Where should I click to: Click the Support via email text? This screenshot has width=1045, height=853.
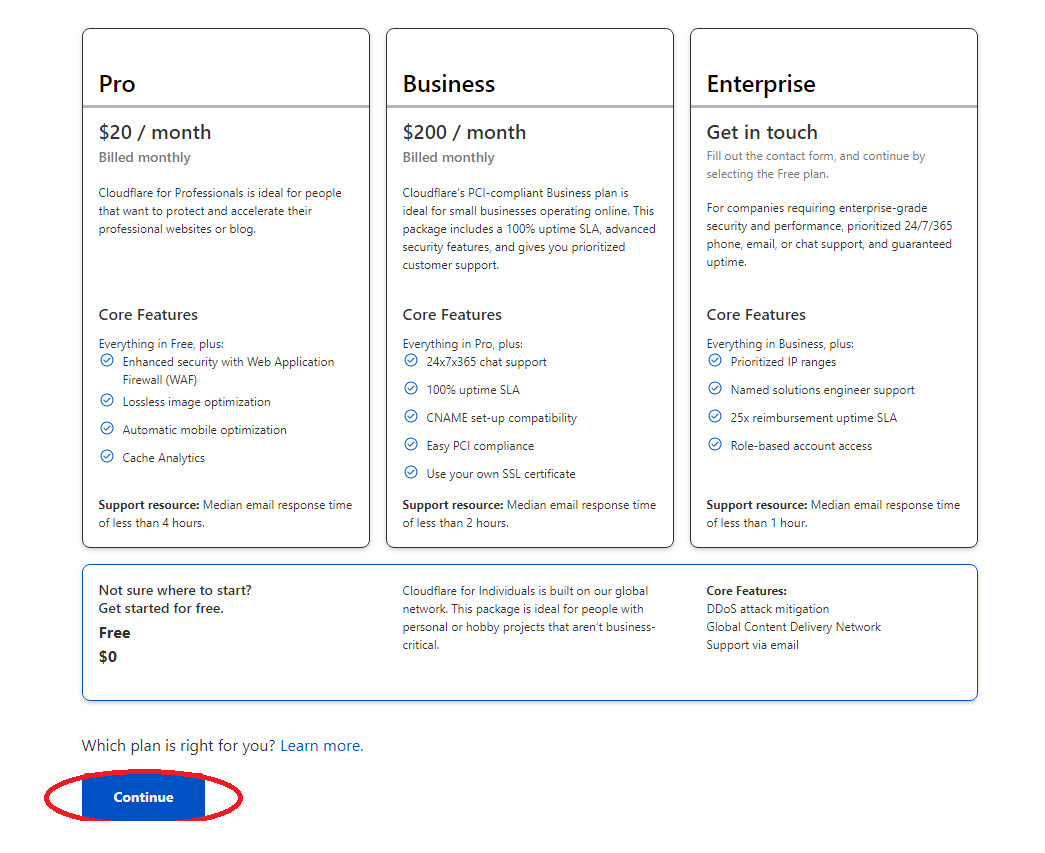(752, 645)
